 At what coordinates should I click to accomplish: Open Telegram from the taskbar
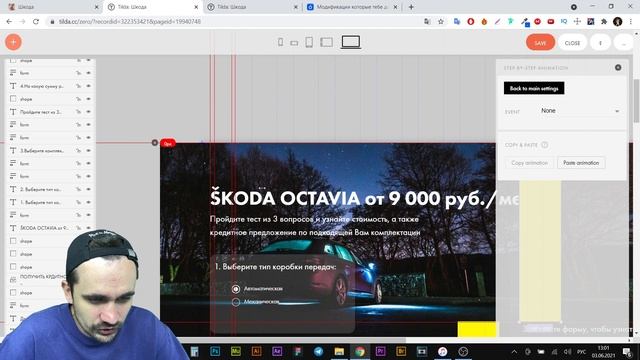[318, 351]
